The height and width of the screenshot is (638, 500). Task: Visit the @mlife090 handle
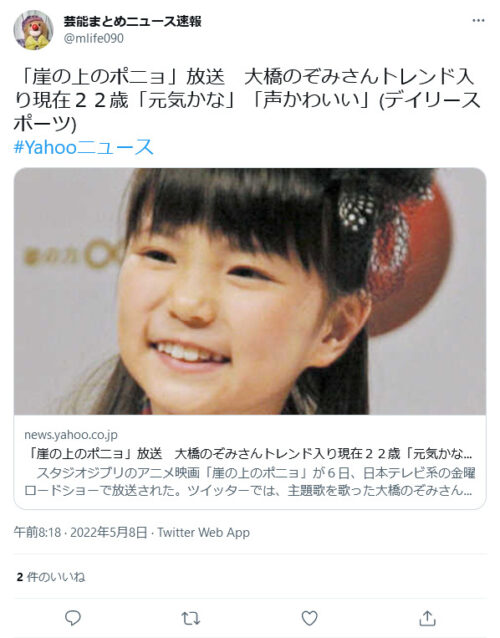click(94, 38)
